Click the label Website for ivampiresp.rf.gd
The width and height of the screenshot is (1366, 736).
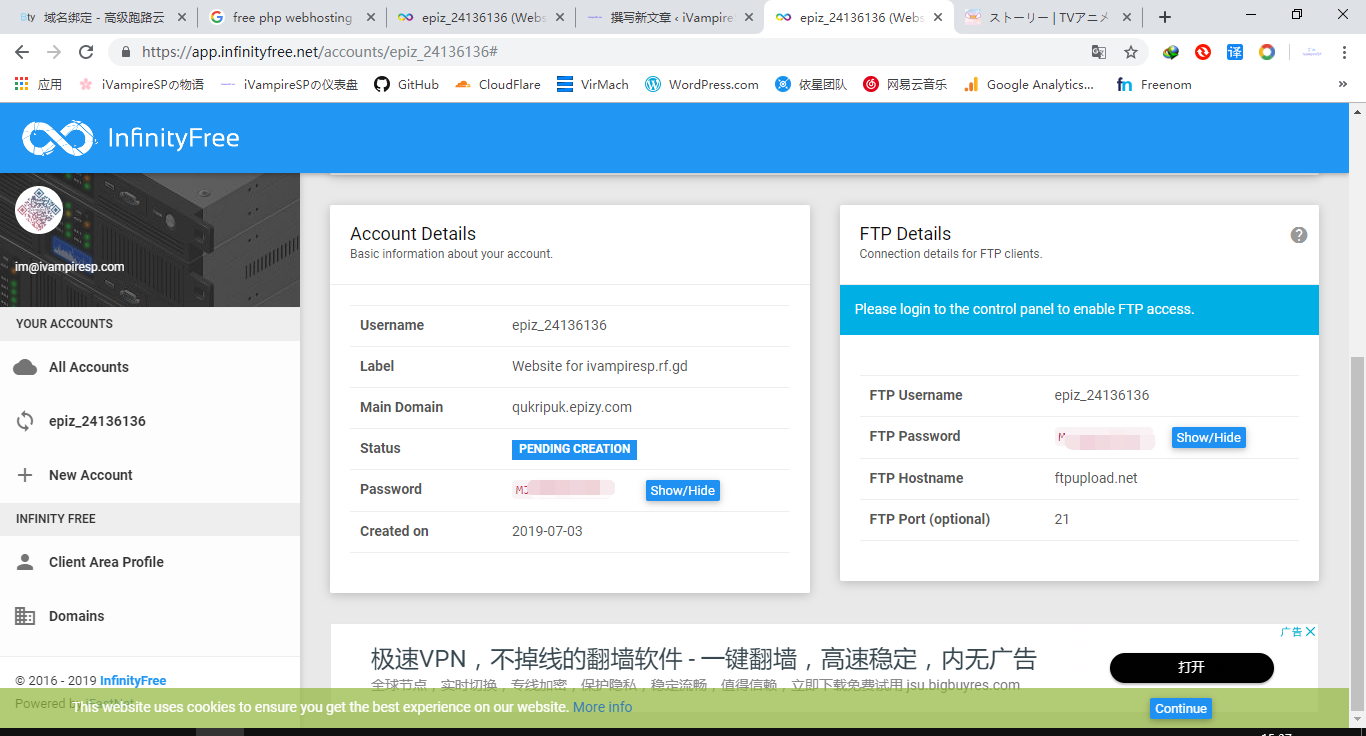[600, 366]
